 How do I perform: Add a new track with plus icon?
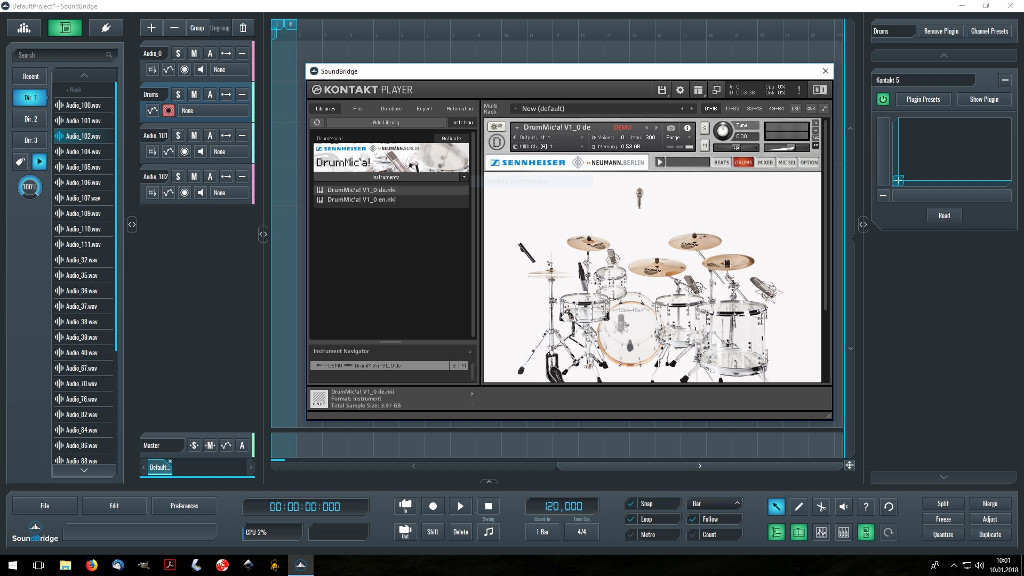tap(151, 28)
